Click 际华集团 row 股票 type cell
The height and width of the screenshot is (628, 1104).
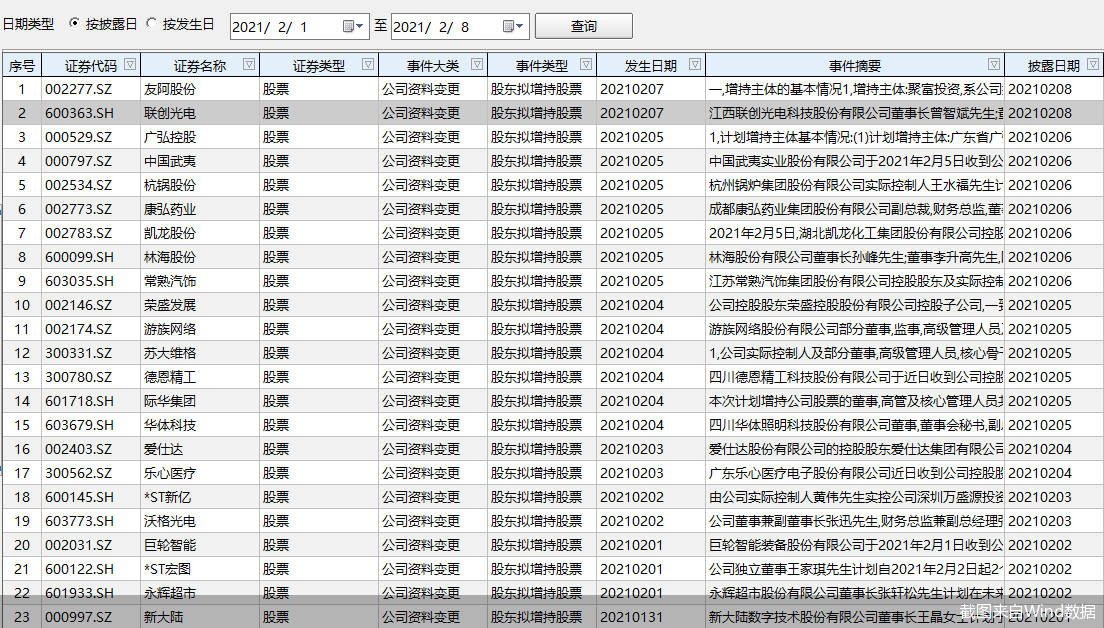319,401
